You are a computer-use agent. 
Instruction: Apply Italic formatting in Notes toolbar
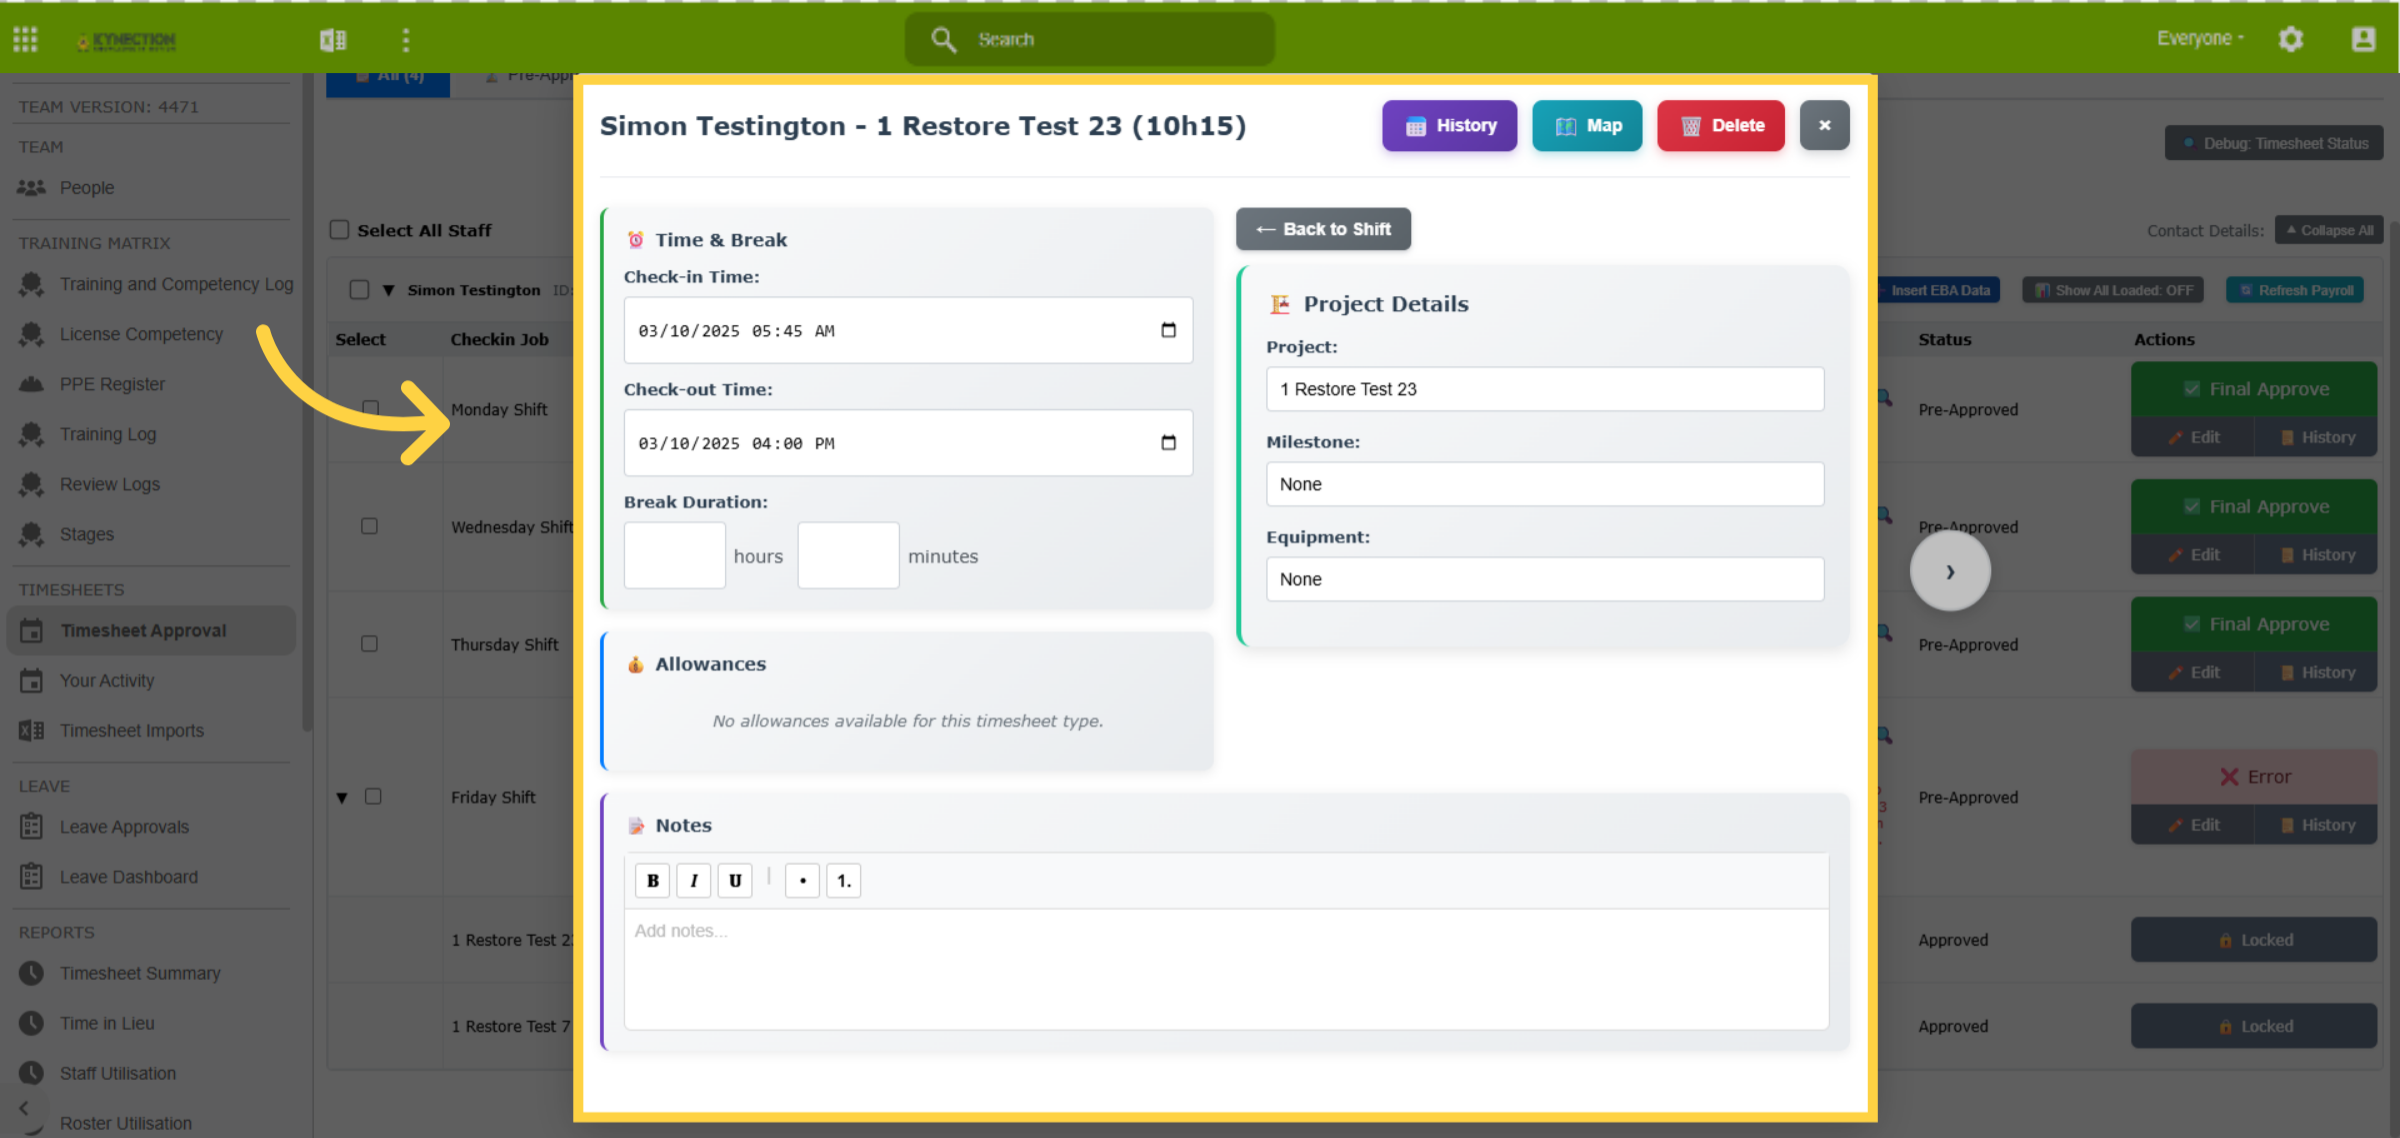(694, 881)
